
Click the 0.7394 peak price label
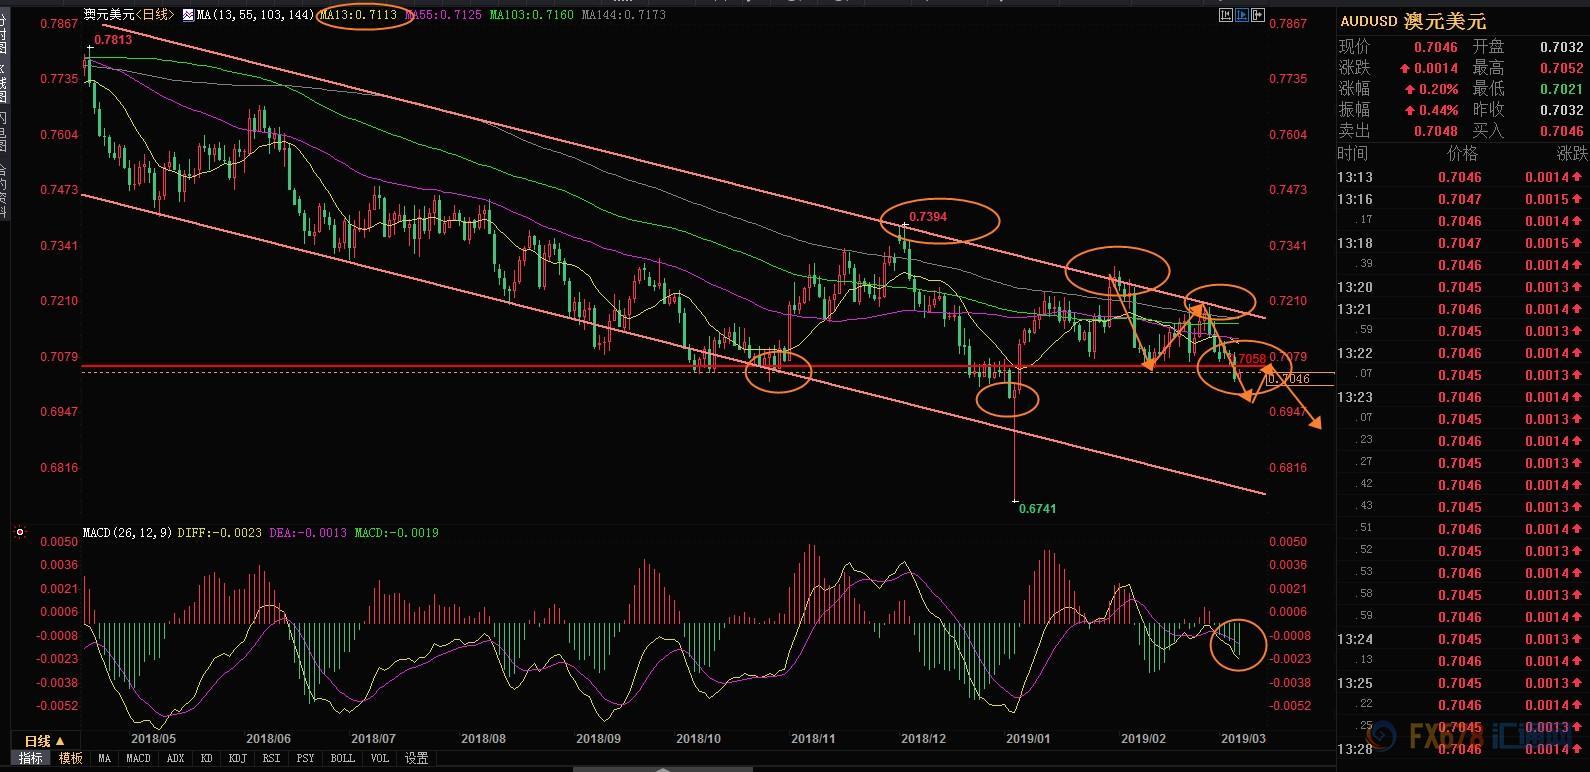point(928,216)
